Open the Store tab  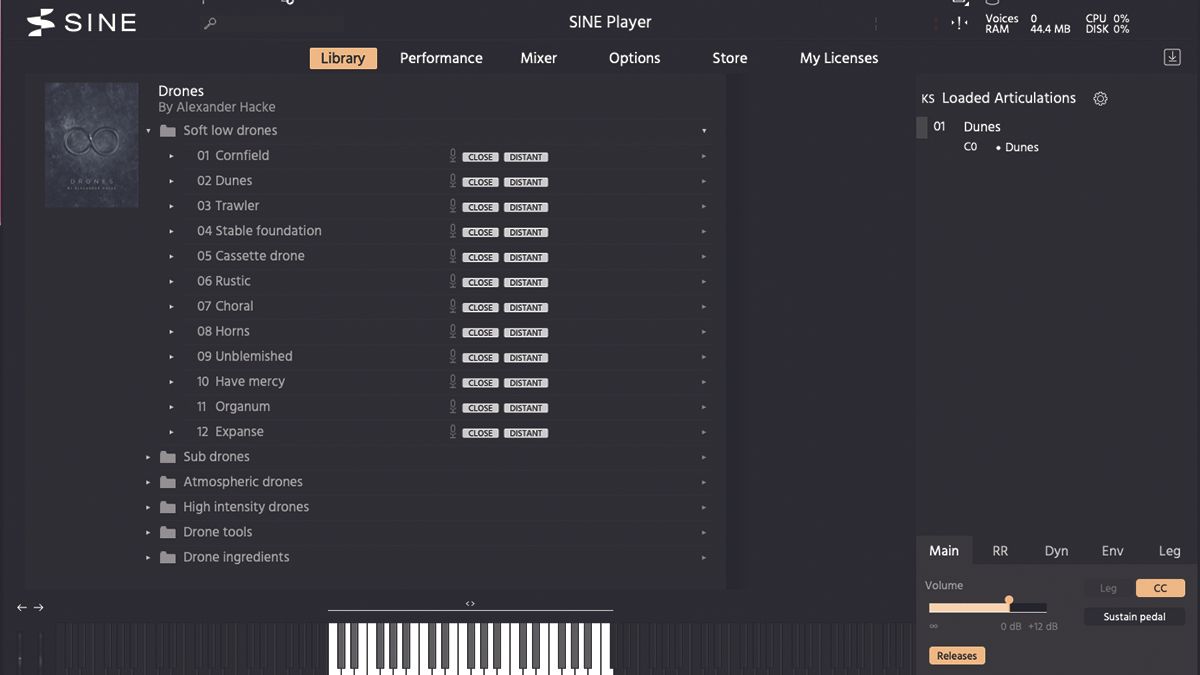click(729, 58)
